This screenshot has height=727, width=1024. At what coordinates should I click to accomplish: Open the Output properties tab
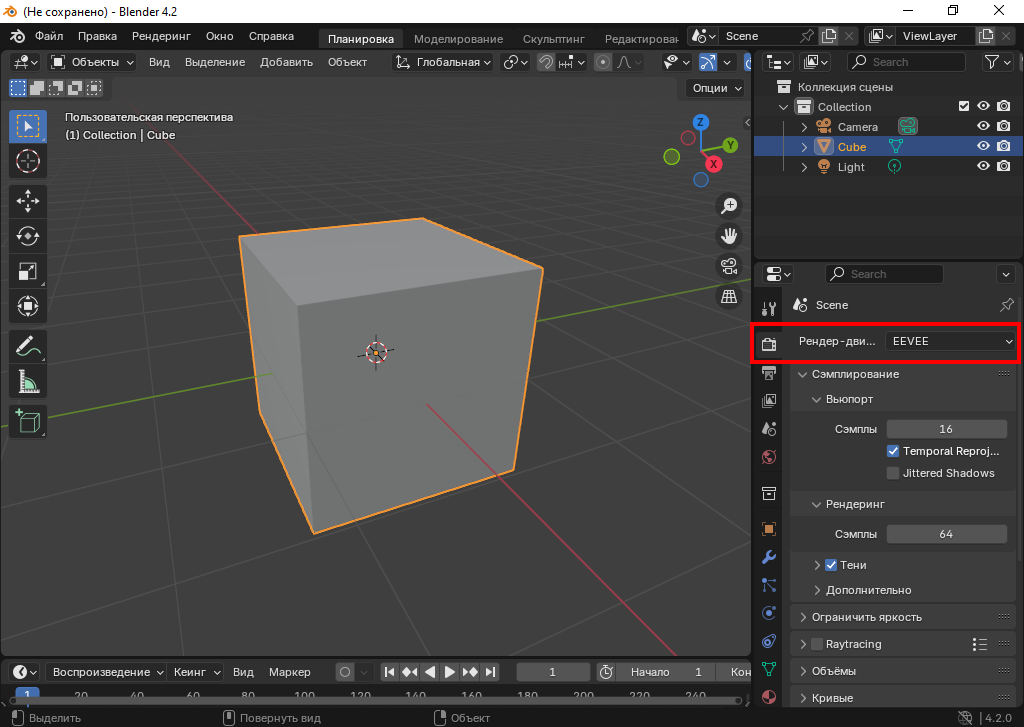tap(769, 373)
